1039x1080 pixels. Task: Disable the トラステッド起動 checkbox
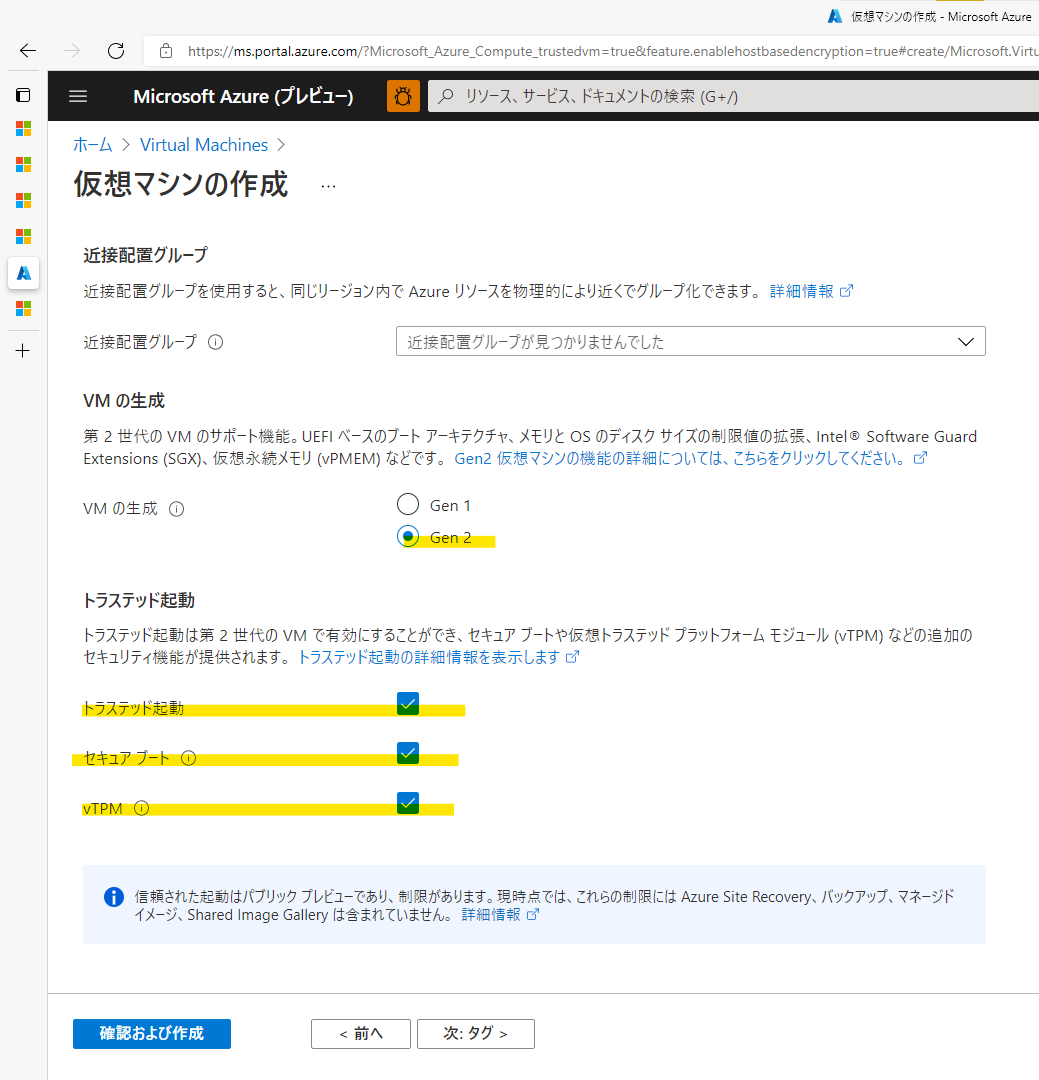[x=407, y=703]
